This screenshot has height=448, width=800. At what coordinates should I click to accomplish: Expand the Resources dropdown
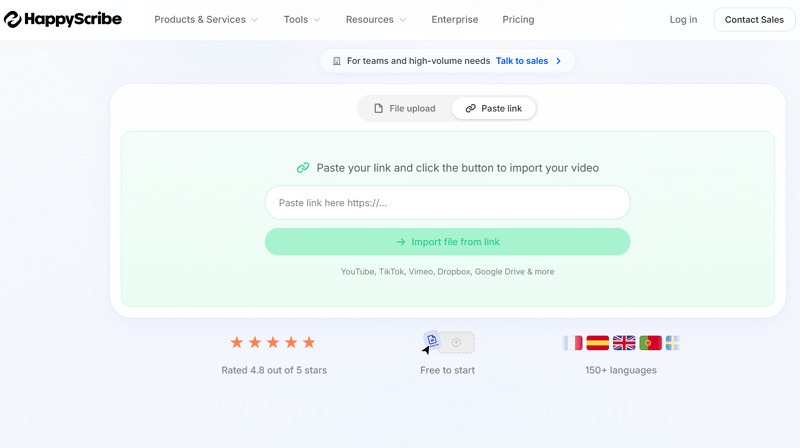click(376, 19)
